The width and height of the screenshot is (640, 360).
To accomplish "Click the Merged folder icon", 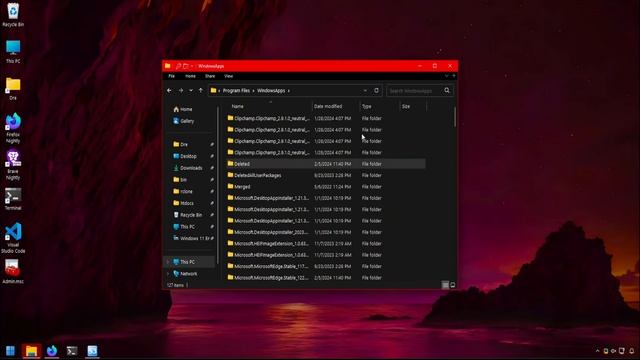I will [230, 187].
